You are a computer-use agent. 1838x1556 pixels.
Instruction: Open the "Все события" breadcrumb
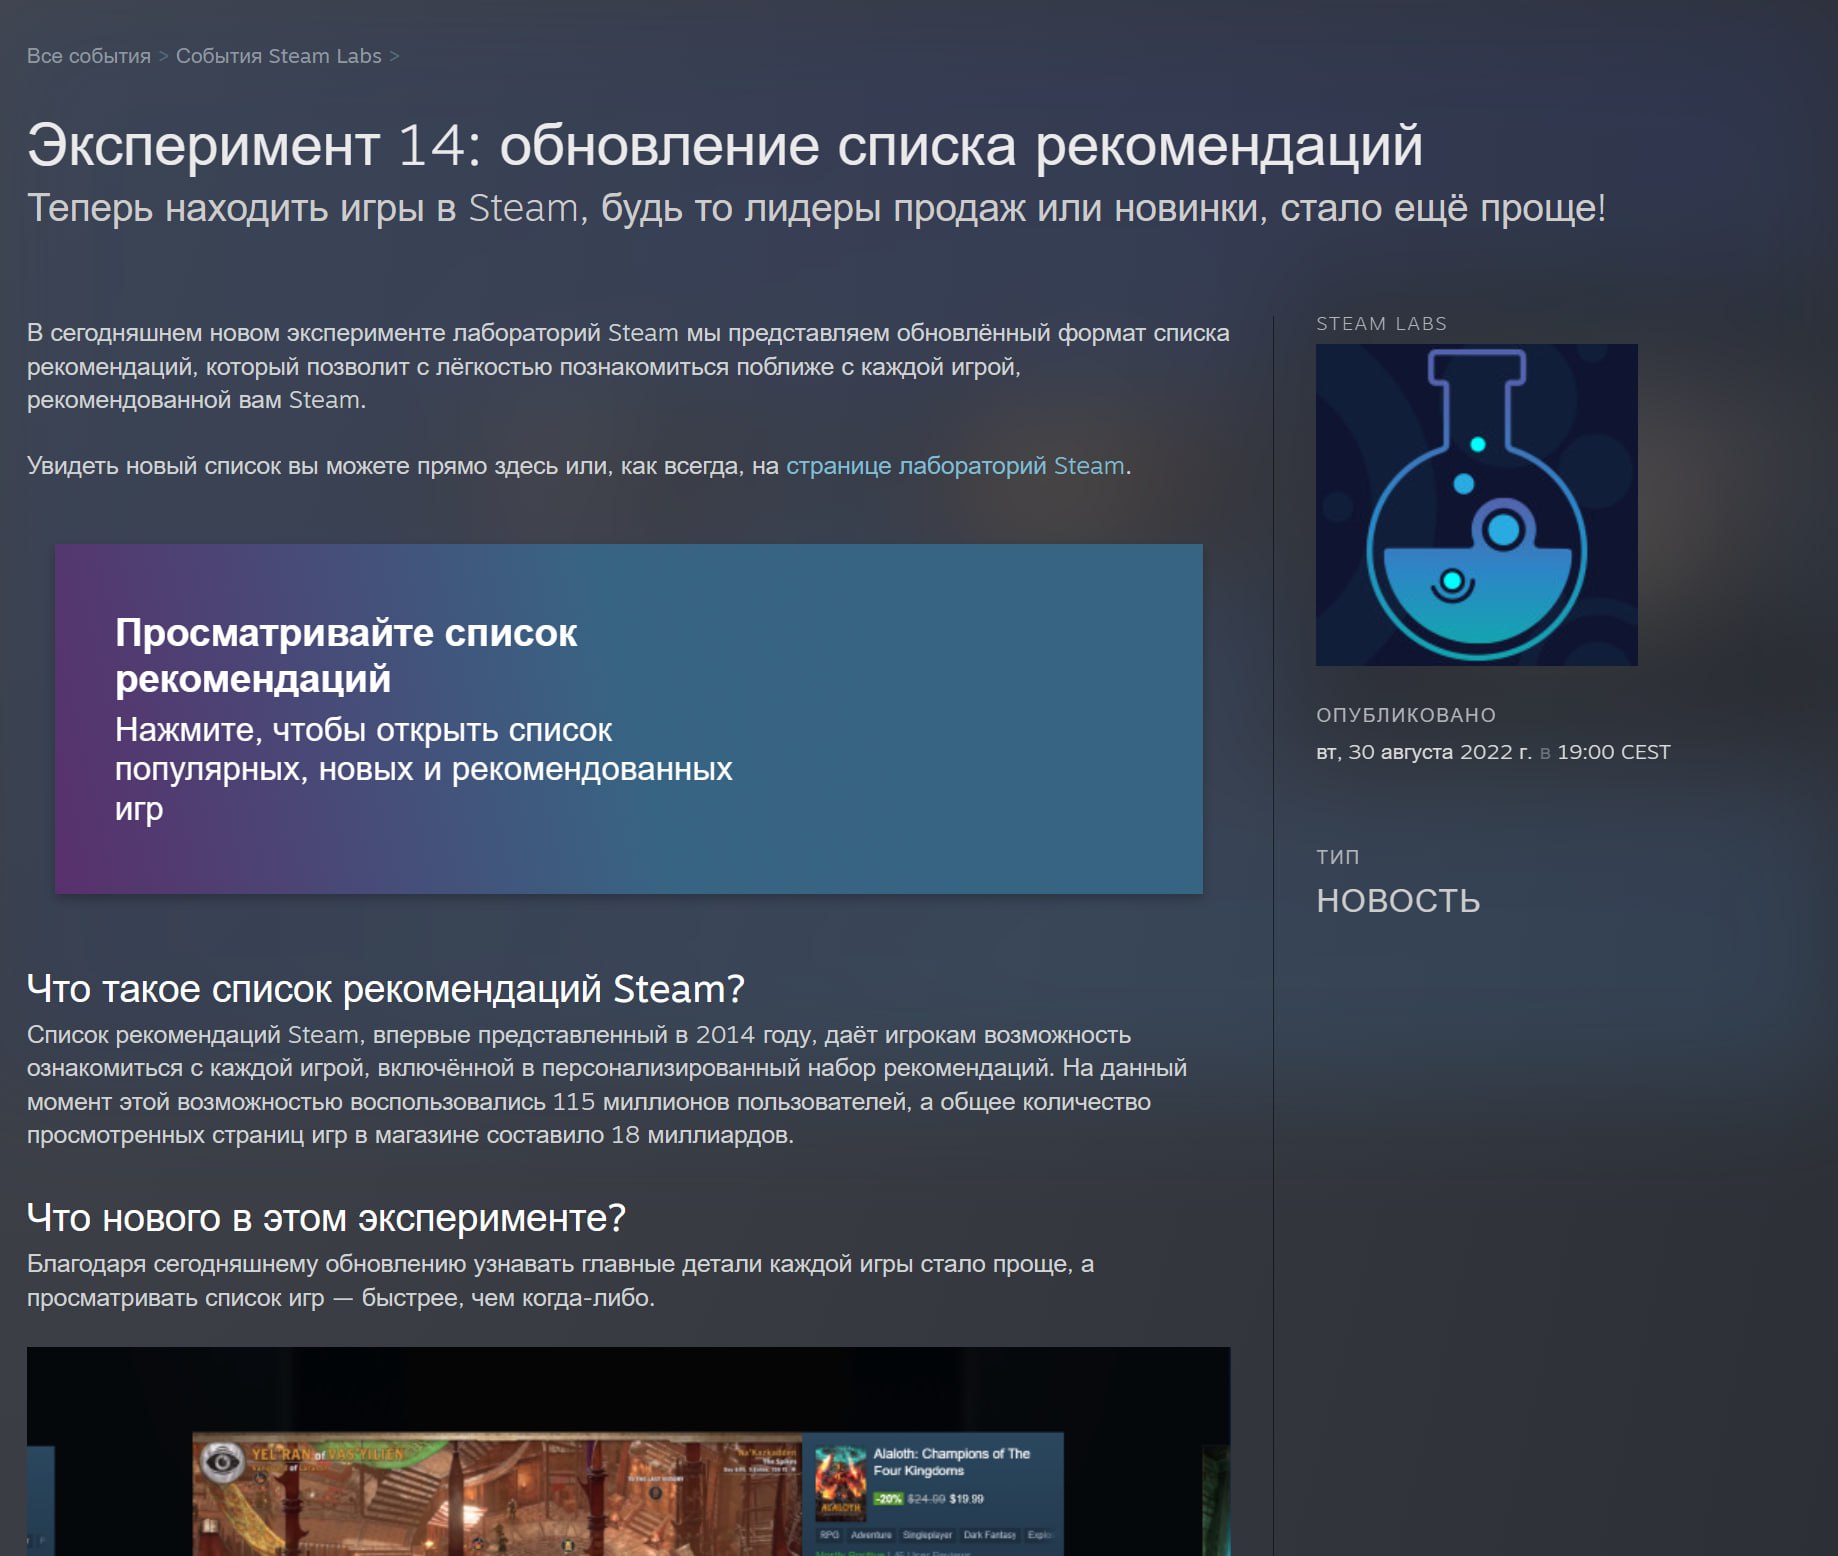point(88,56)
